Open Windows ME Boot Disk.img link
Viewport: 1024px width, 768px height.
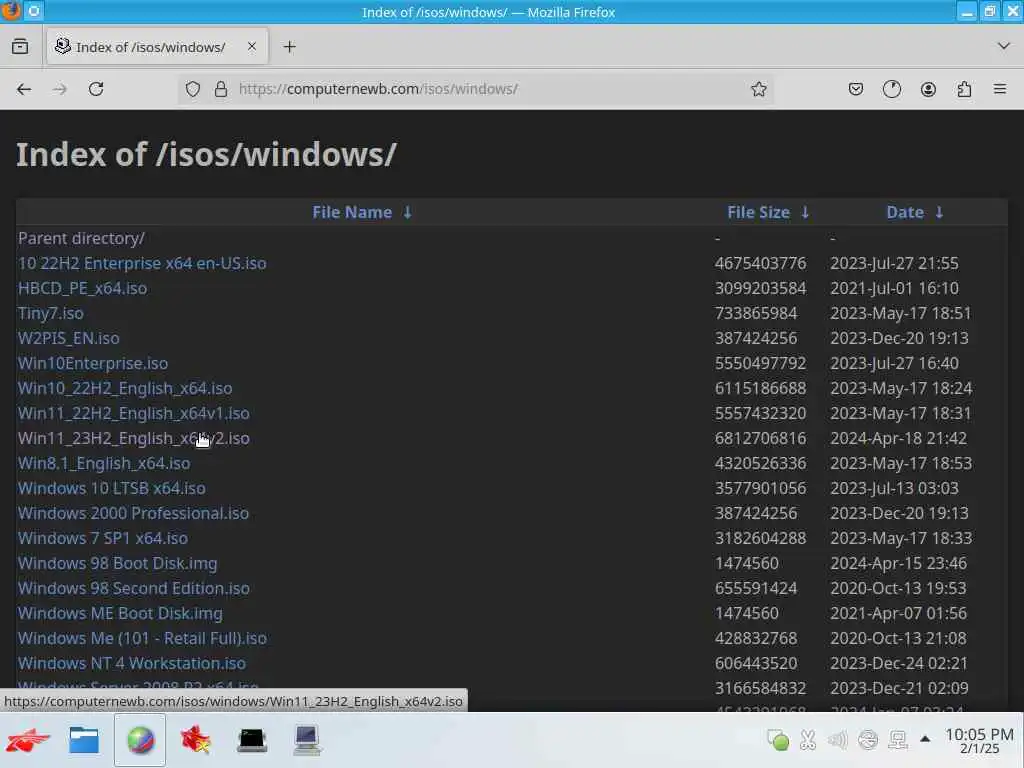[x=120, y=613]
